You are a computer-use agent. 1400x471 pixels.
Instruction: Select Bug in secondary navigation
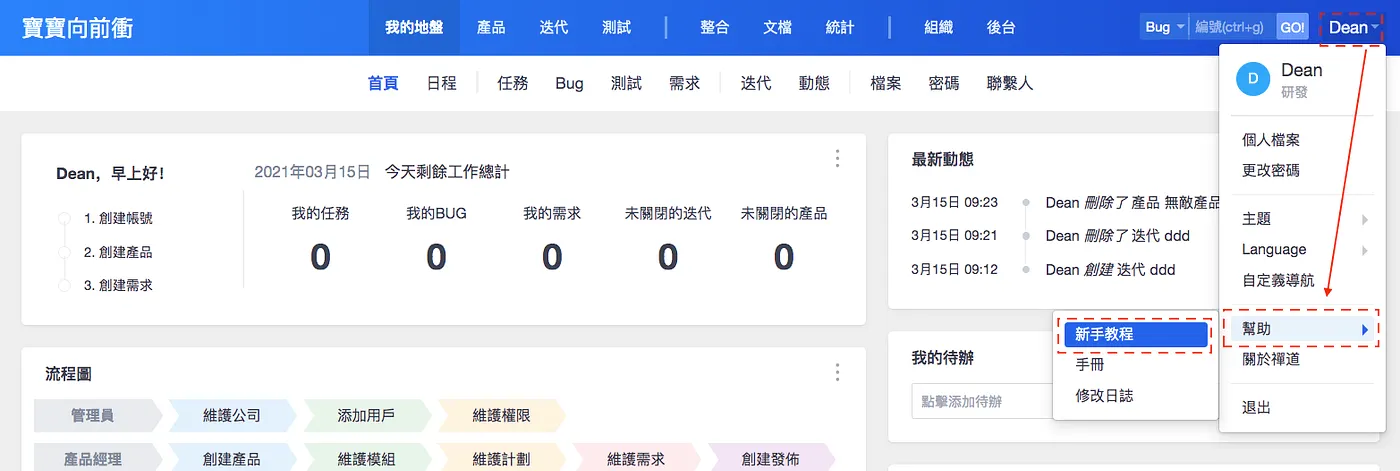tap(569, 83)
